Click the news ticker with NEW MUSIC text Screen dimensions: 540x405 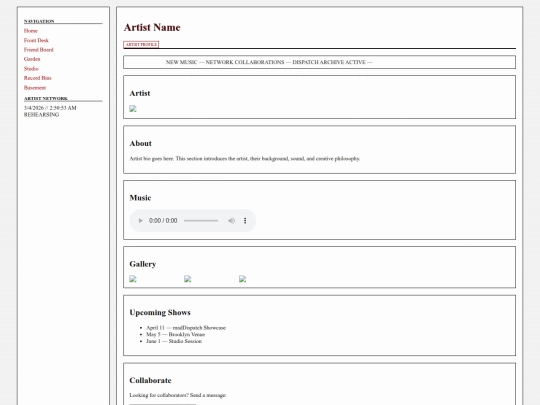[319, 62]
